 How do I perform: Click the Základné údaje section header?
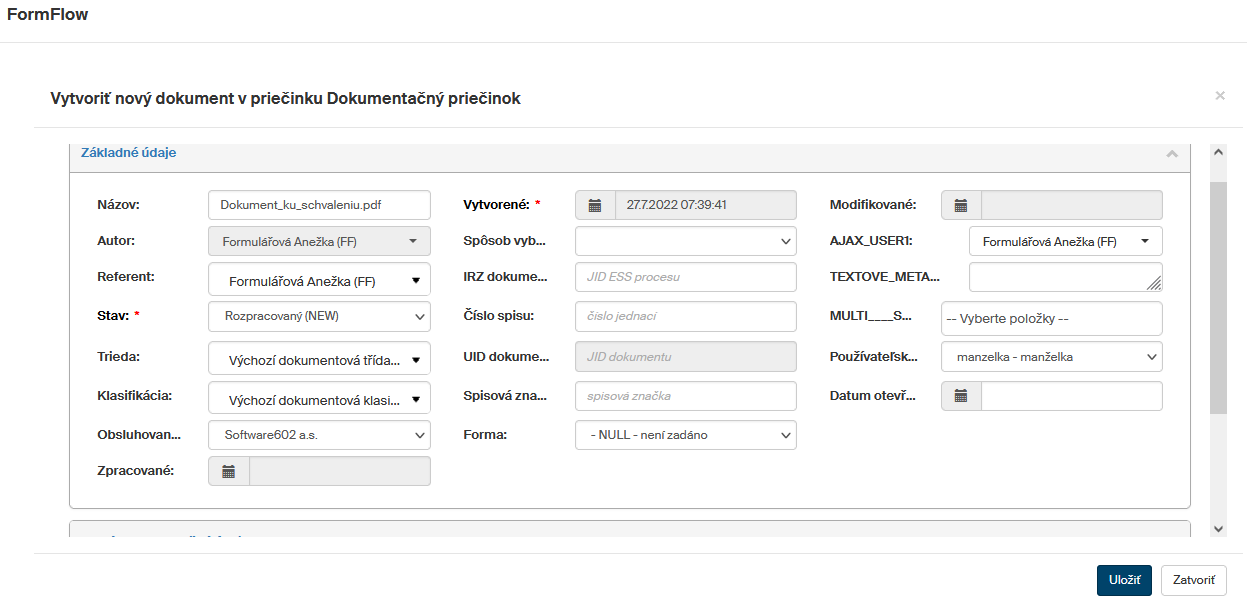(x=129, y=153)
